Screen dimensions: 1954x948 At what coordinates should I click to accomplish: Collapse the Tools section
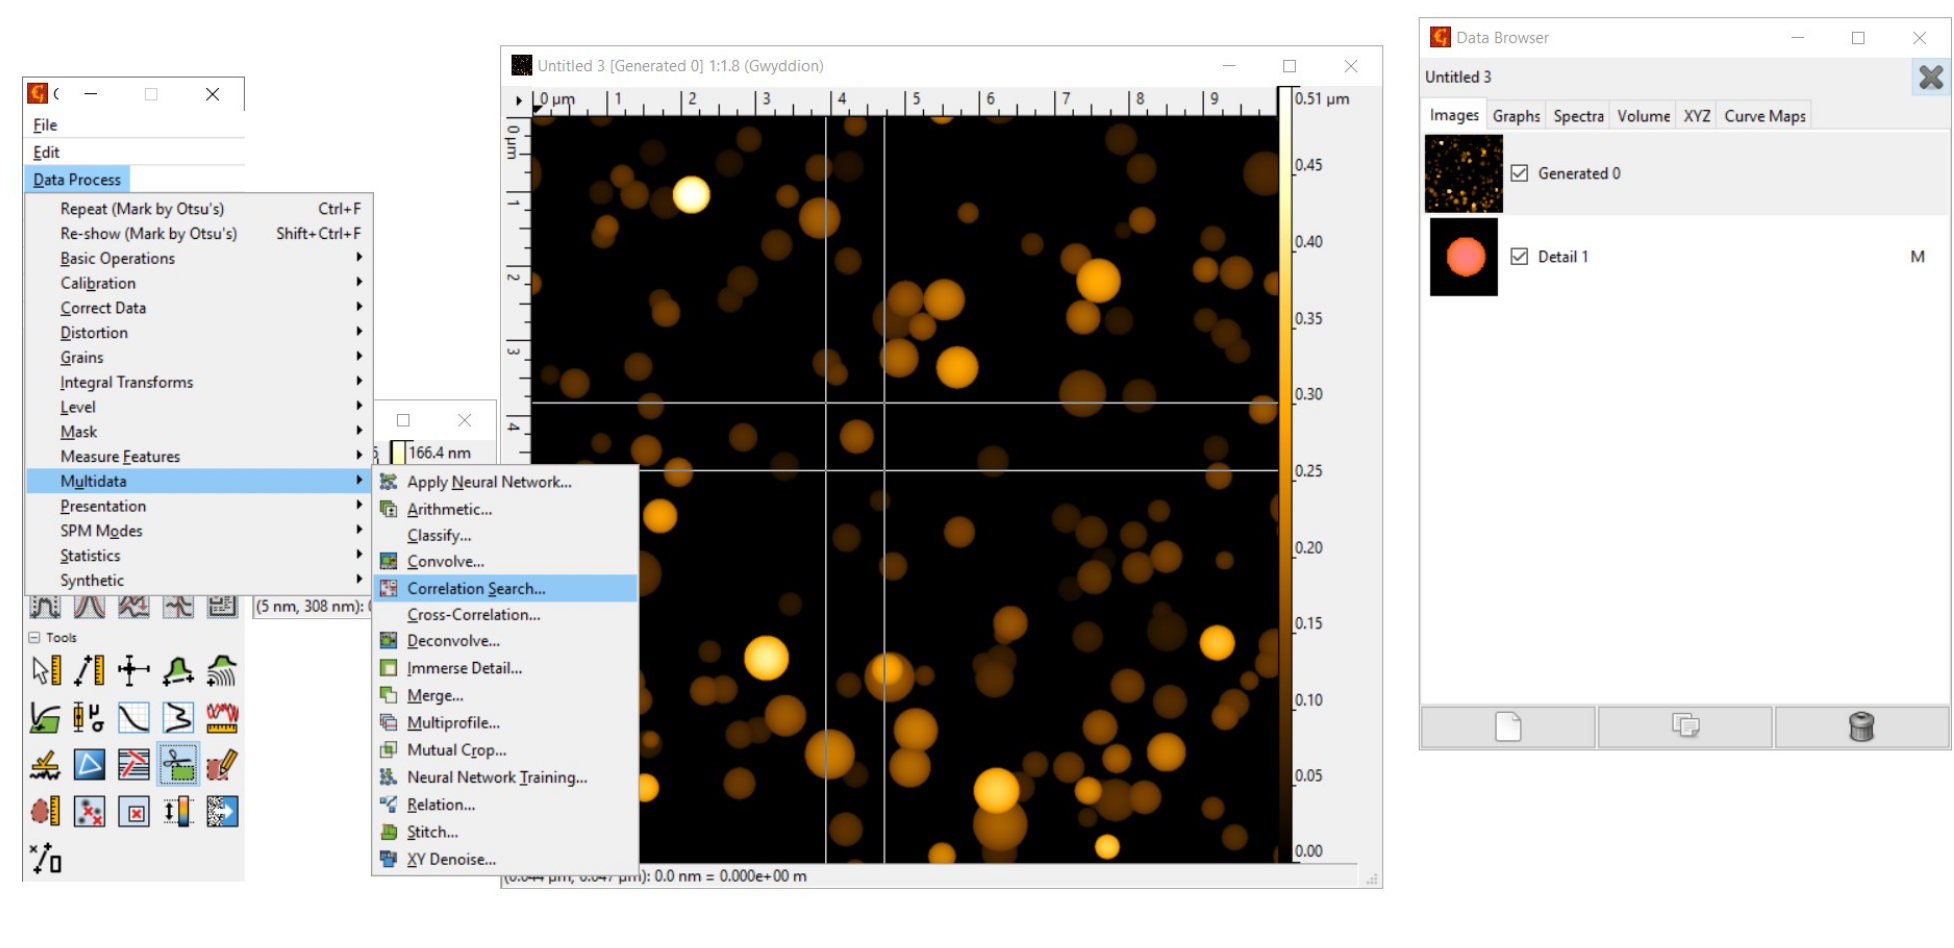tap(35, 637)
